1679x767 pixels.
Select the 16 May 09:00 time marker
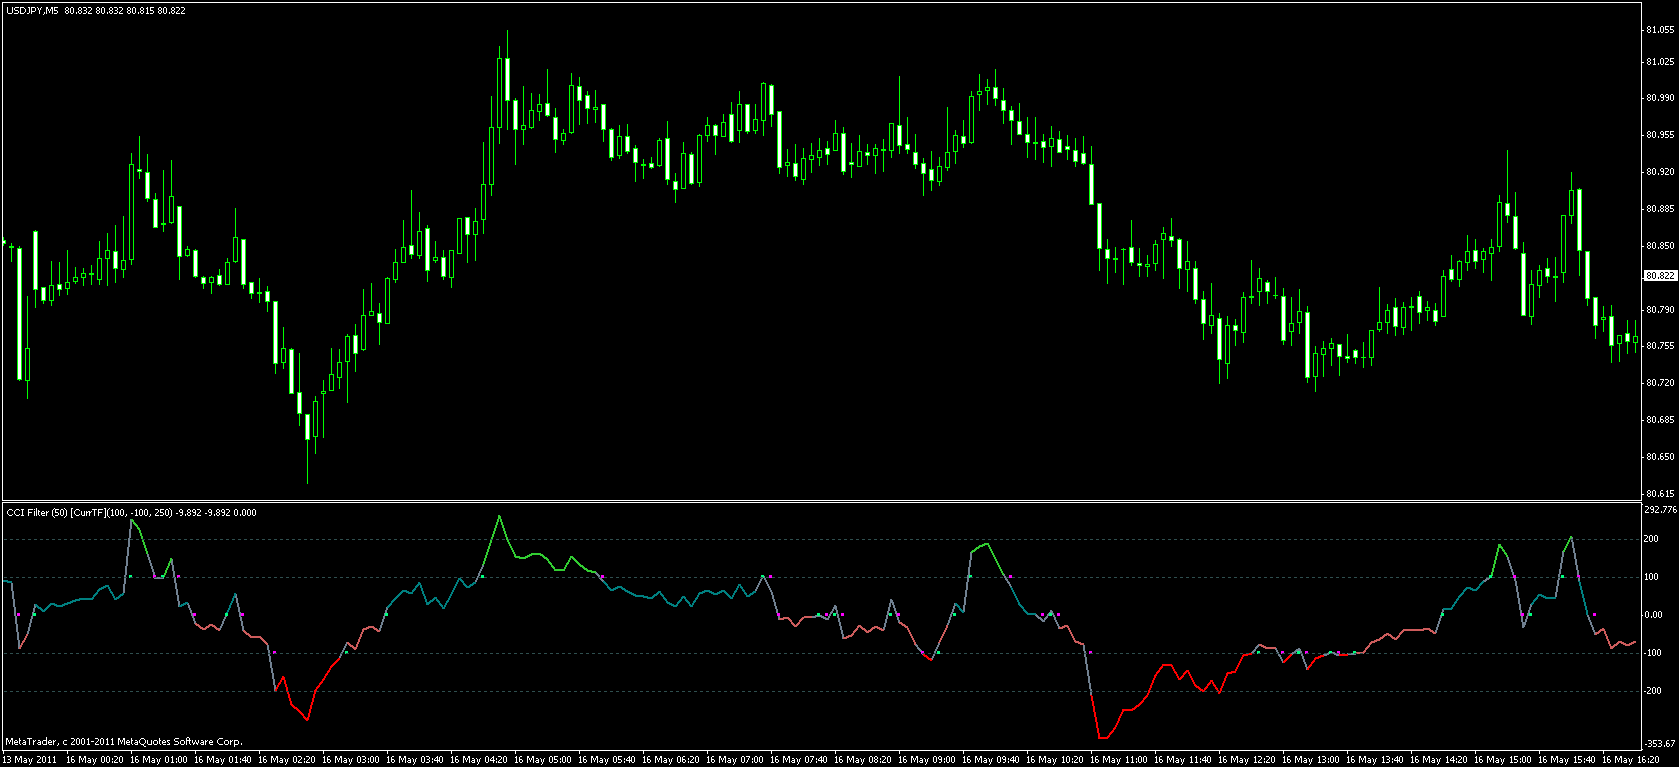tap(929, 760)
